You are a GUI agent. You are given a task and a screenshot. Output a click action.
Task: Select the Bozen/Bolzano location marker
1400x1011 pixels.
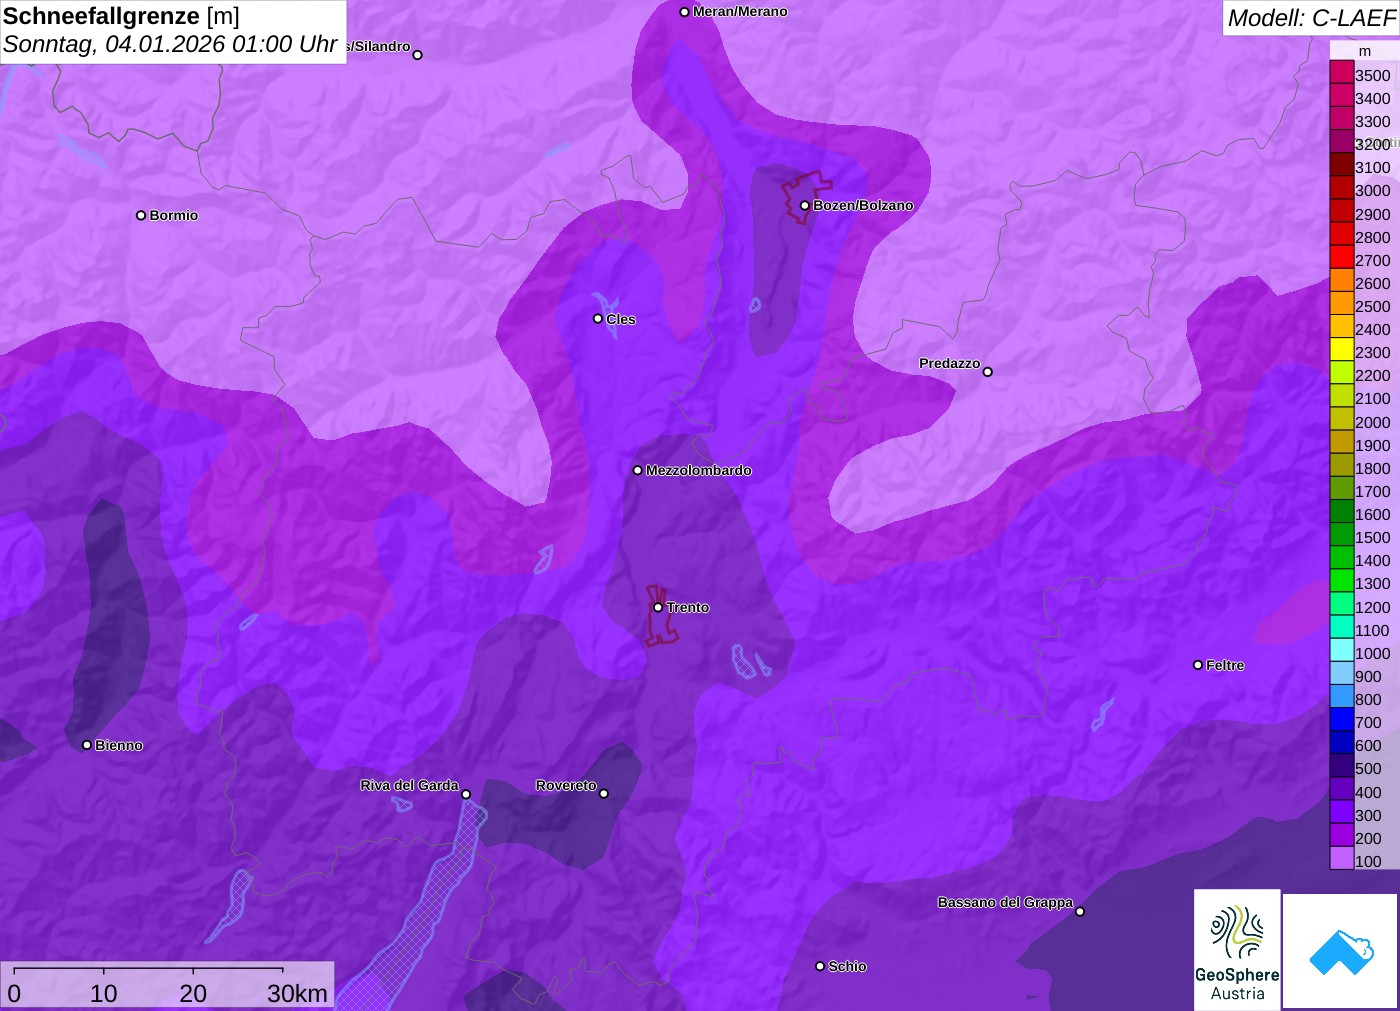(804, 206)
